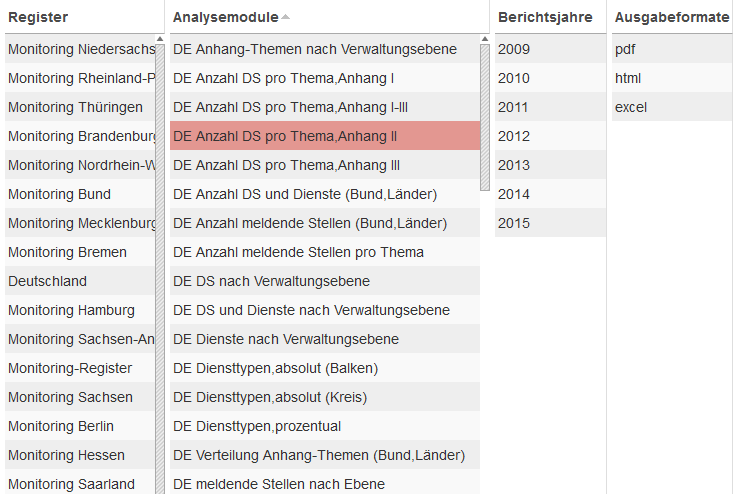The width and height of the screenshot is (735, 494).
Task: Sort by the Register column header
Action: pos(38,17)
